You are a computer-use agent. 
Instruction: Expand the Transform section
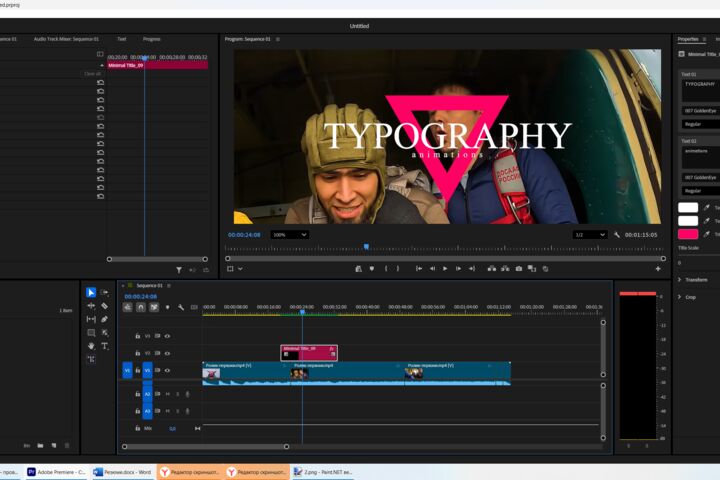(679, 279)
